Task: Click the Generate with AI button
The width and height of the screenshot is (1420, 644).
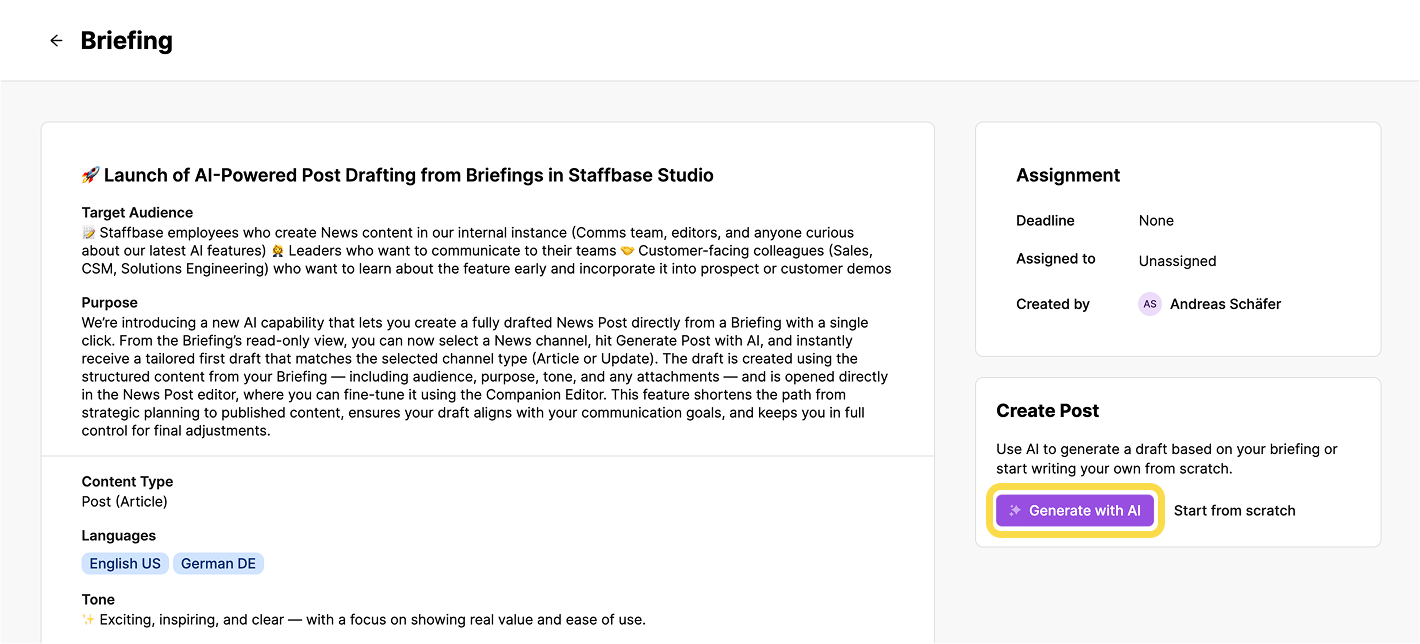Action: tap(1075, 510)
